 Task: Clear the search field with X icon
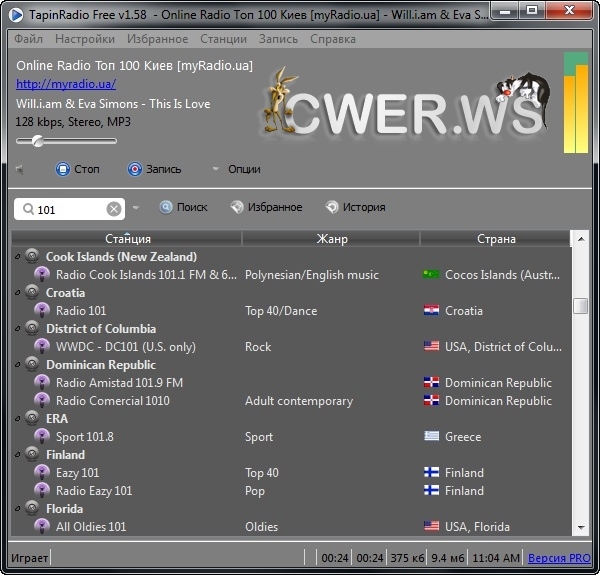[114, 209]
